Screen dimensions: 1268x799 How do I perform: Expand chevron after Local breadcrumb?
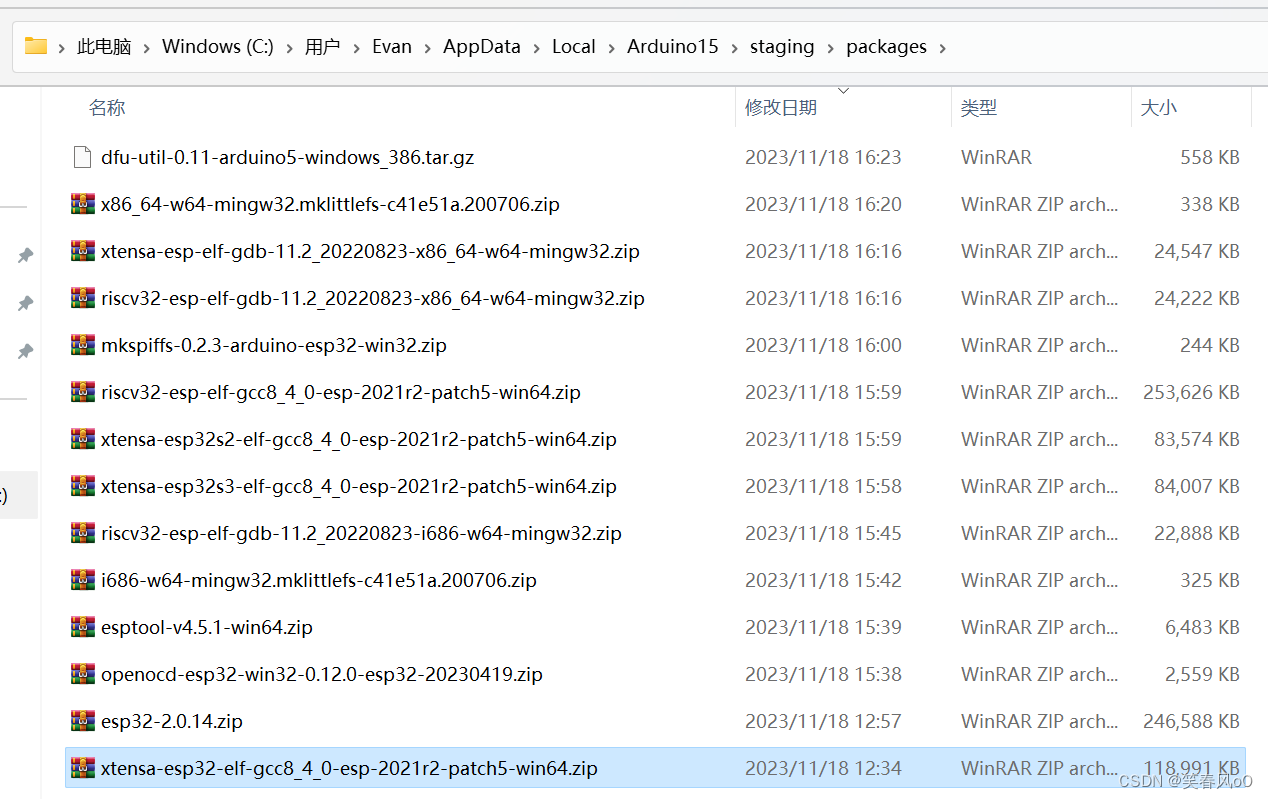[x=611, y=47]
